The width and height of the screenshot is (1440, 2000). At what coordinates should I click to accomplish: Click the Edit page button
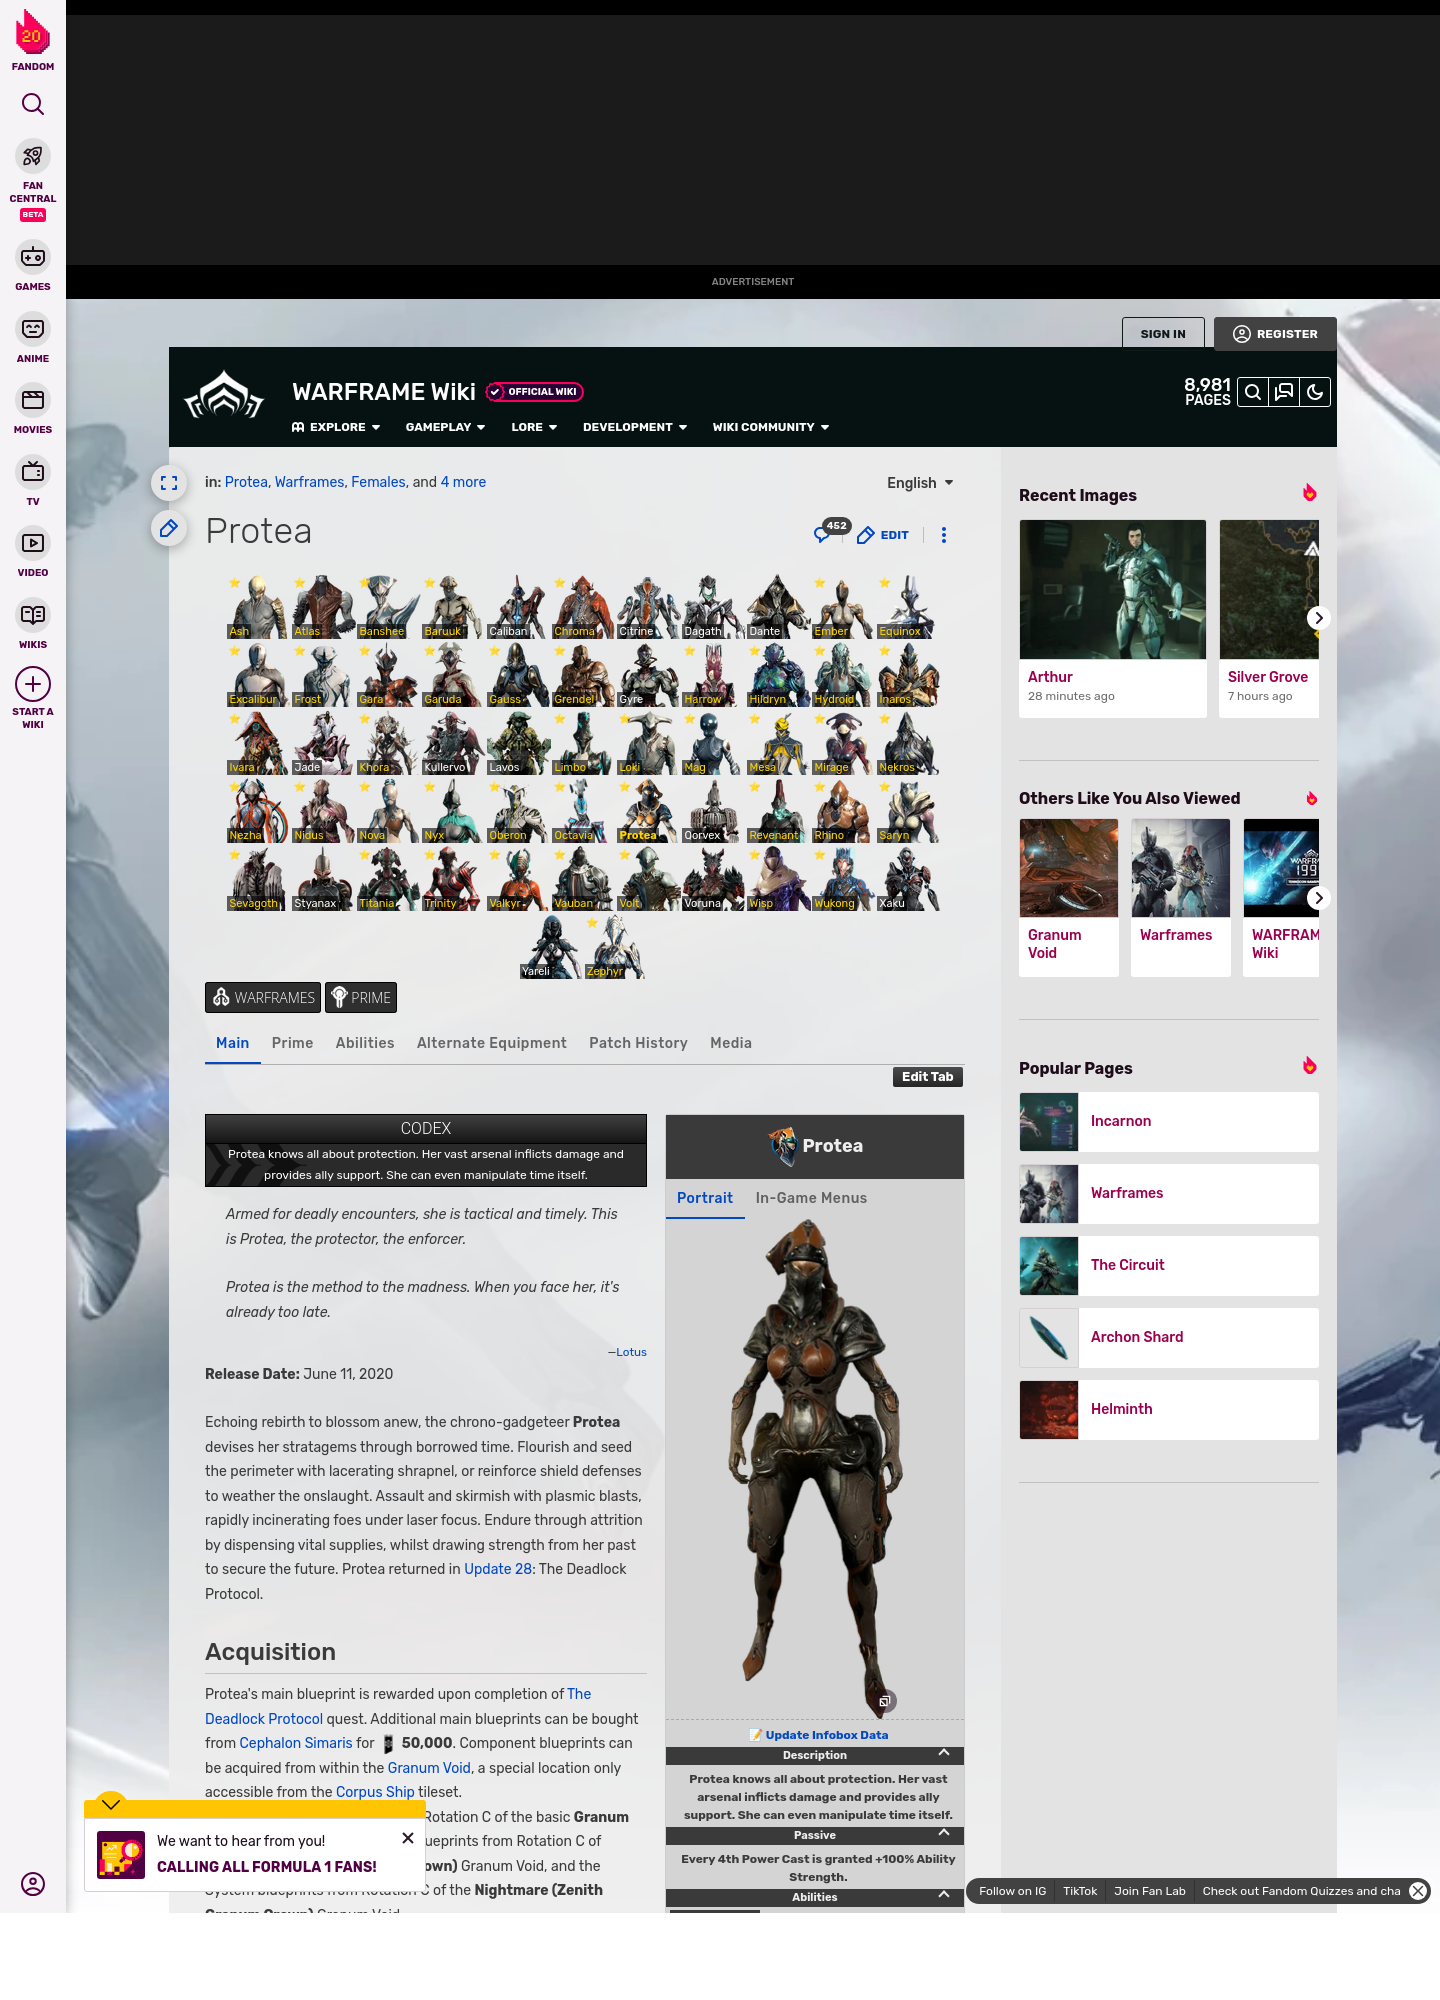coord(883,535)
